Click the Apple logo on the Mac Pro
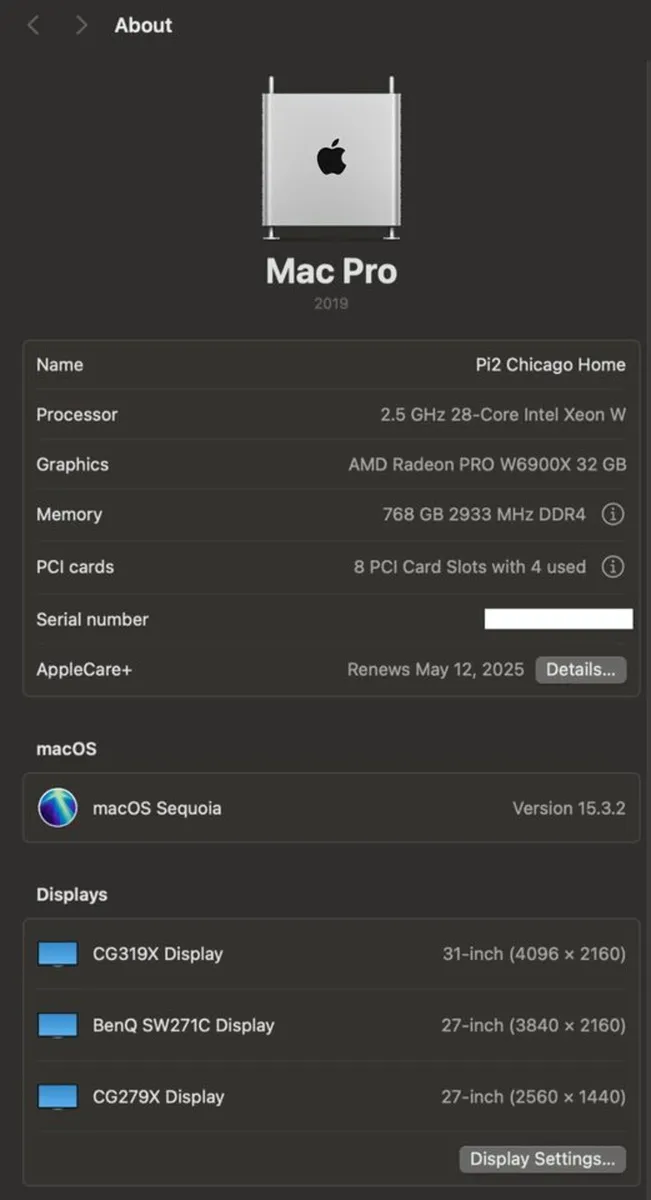Screen dimensions: 651x1200 pyautogui.click(x=330, y=155)
